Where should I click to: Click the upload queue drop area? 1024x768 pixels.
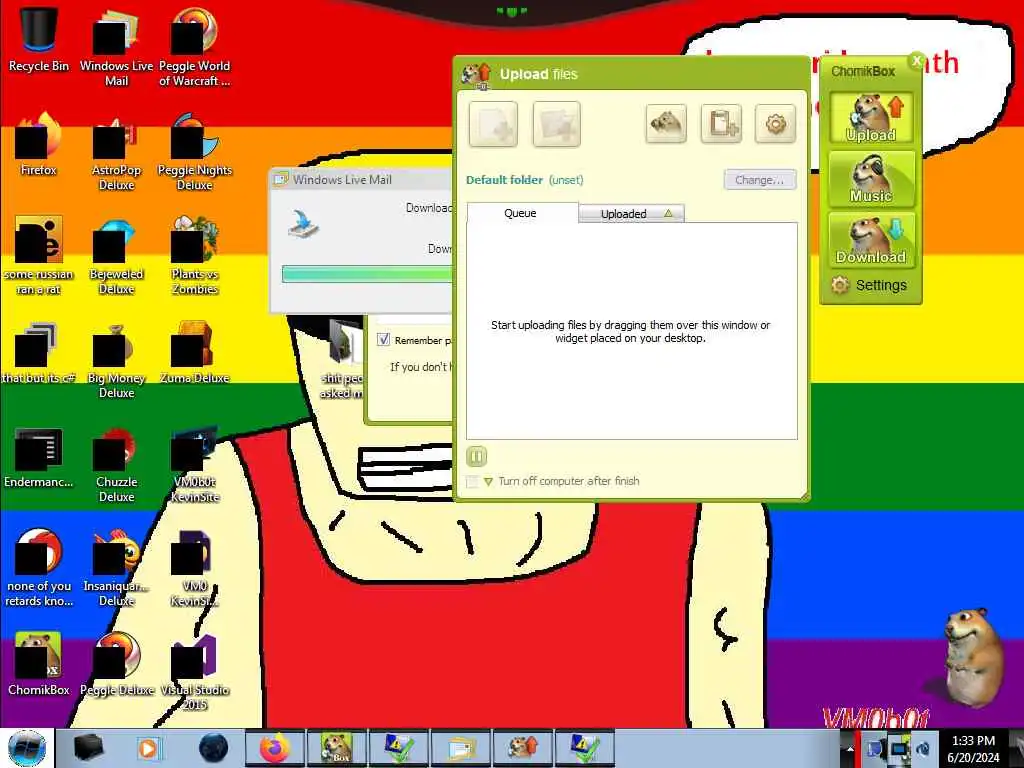pos(632,331)
